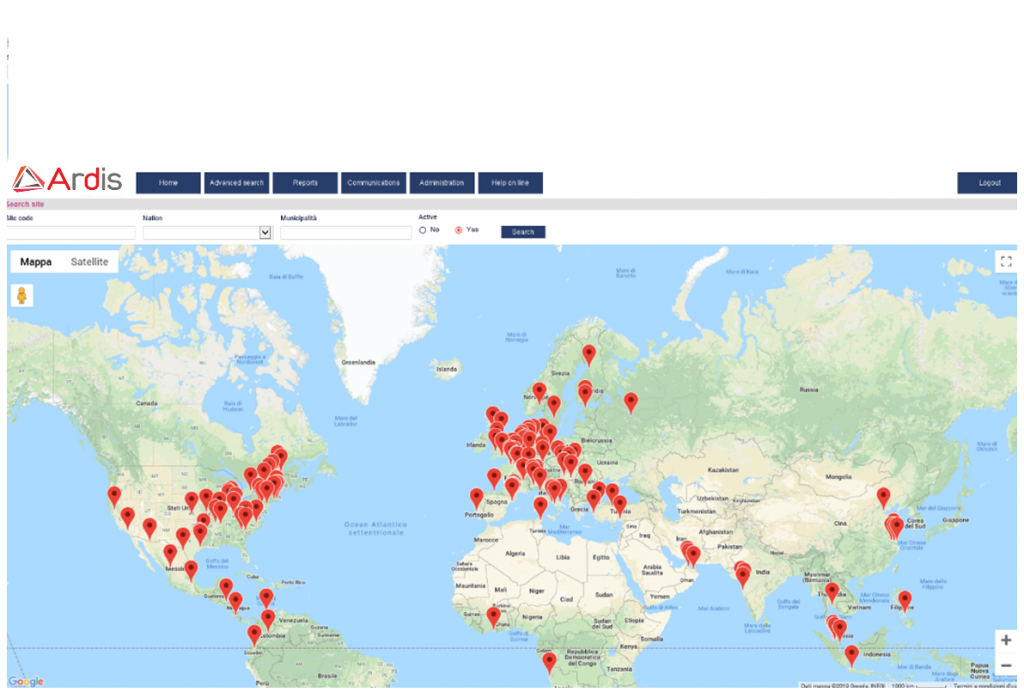Click the US west coast marker

[114, 497]
